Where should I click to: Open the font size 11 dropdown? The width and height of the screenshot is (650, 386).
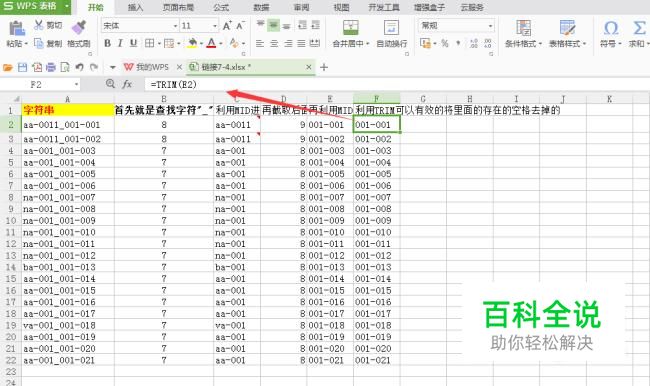pyautogui.click(x=215, y=26)
